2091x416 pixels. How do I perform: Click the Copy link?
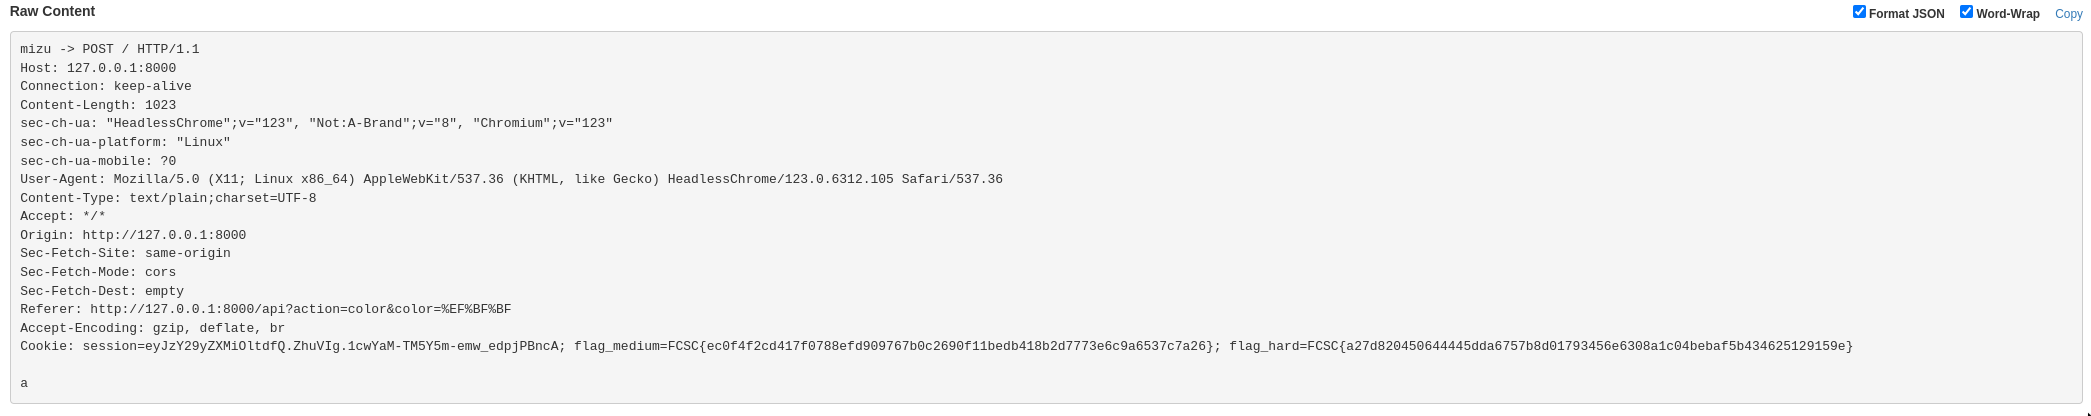tap(2068, 14)
